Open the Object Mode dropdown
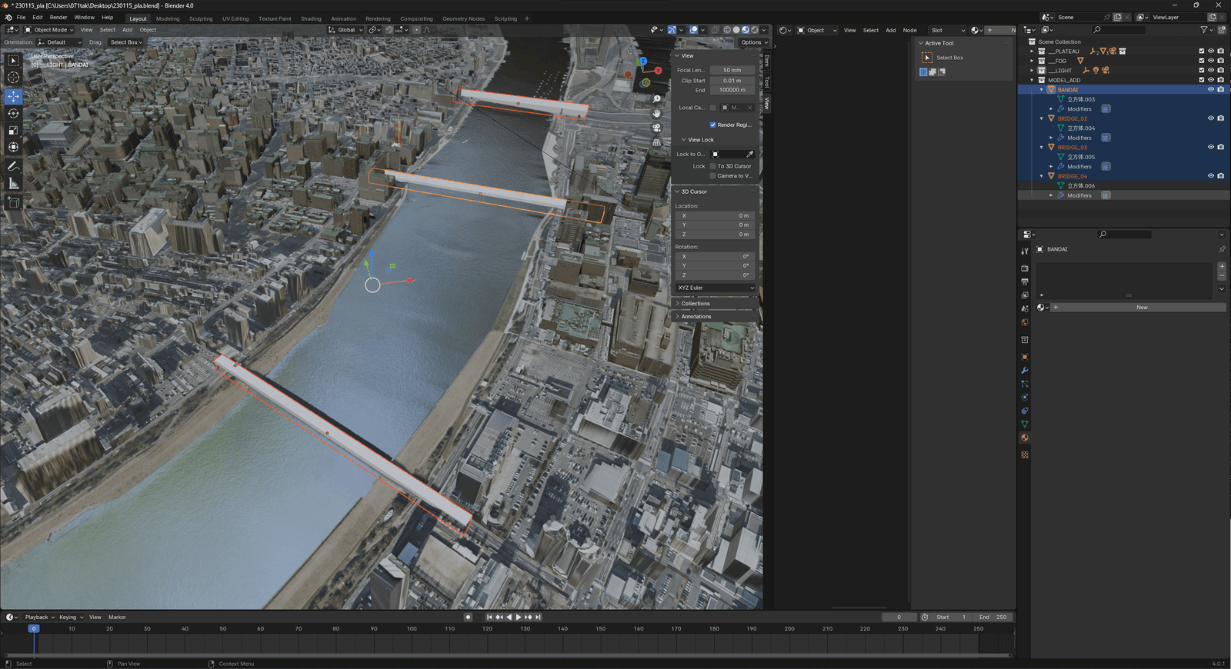Screen dimensions: 1231x669 click(50, 30)
